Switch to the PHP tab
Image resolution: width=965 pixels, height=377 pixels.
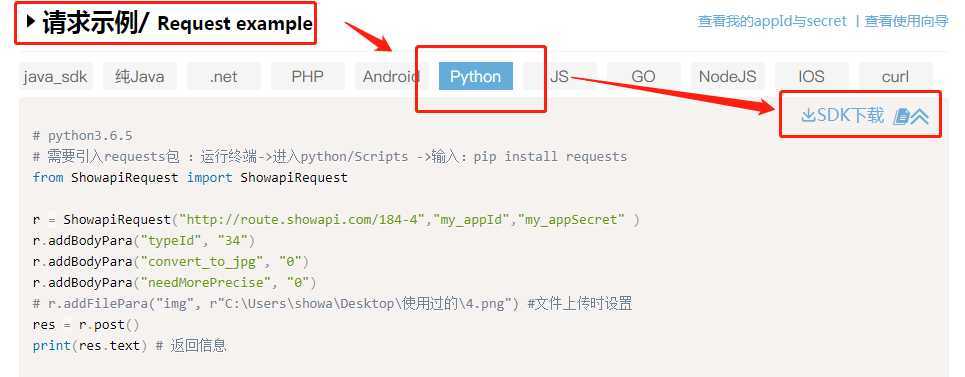[308, 76]
